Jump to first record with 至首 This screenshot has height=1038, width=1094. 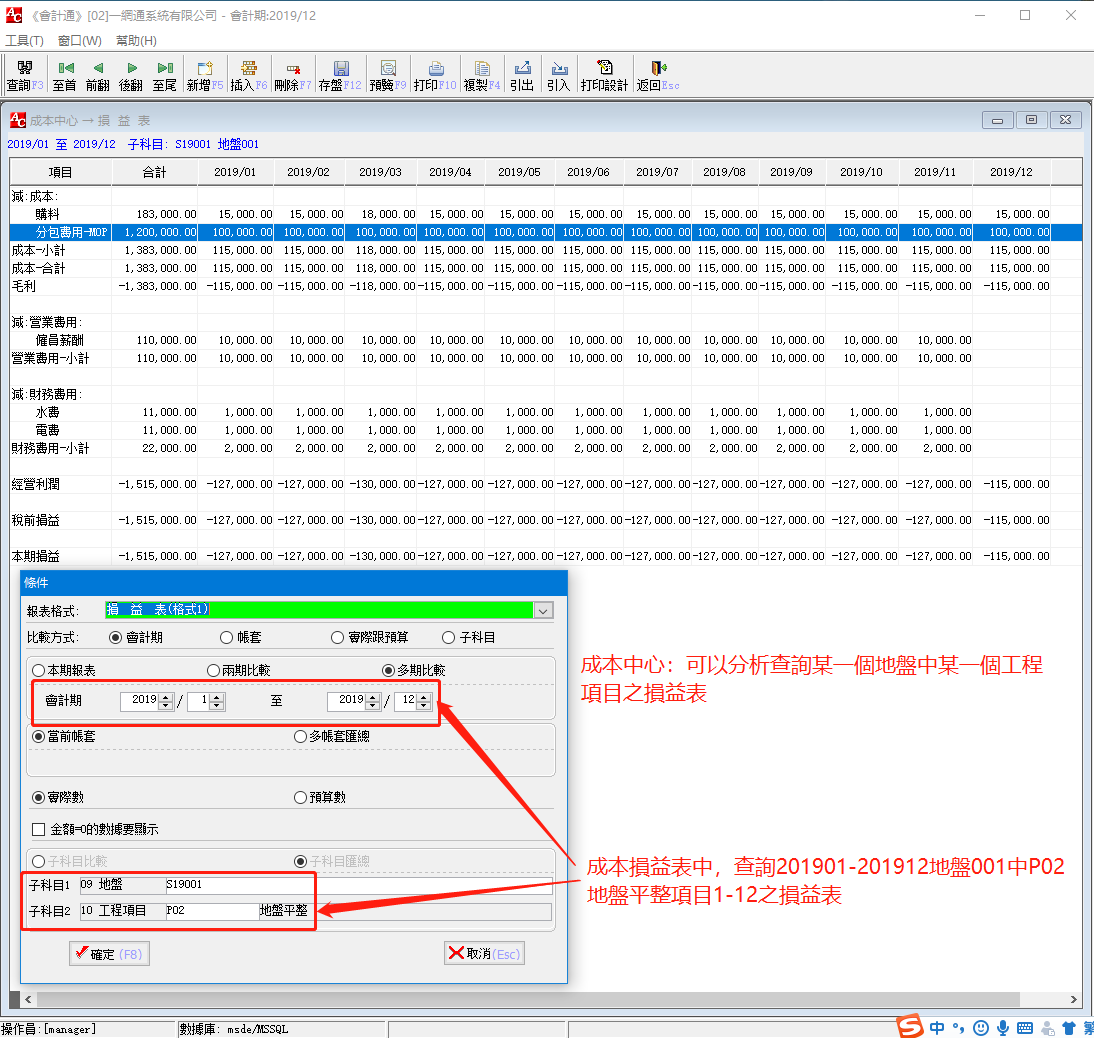pyautogui.click(x=66, y=68)
